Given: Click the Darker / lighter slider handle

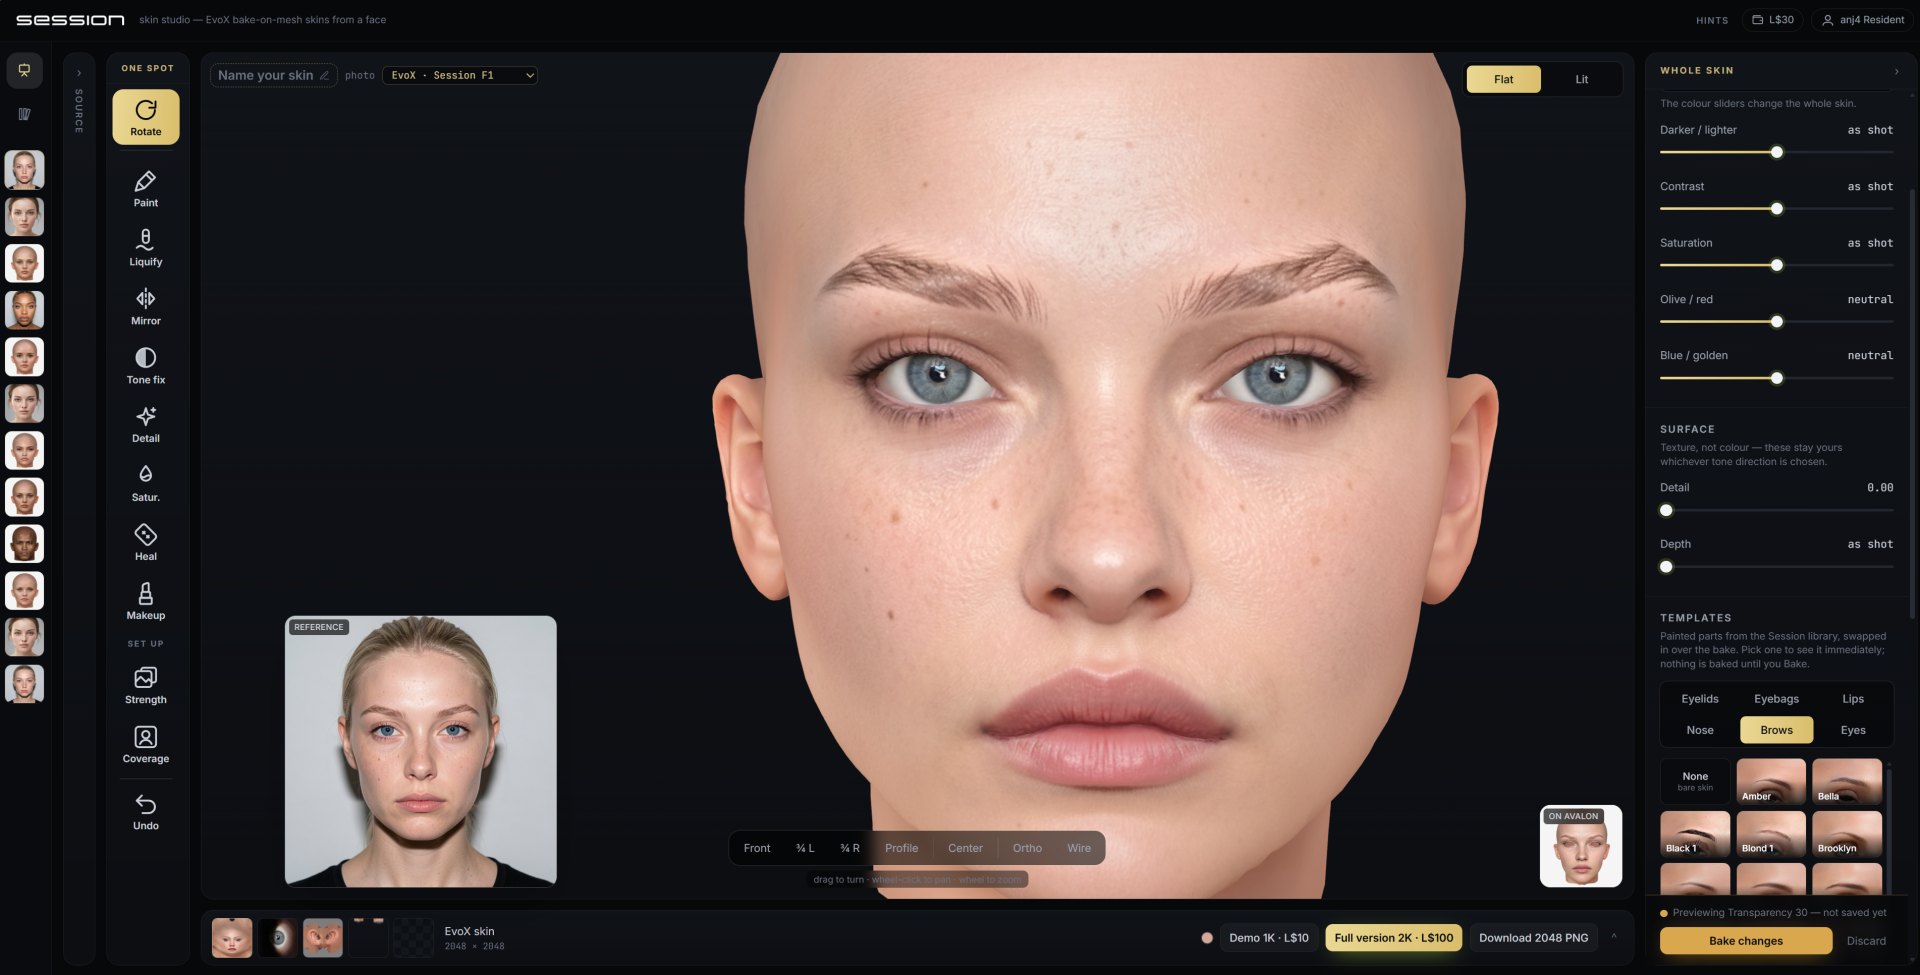Looking at the screenshot, I should (x=1777, y=152).
